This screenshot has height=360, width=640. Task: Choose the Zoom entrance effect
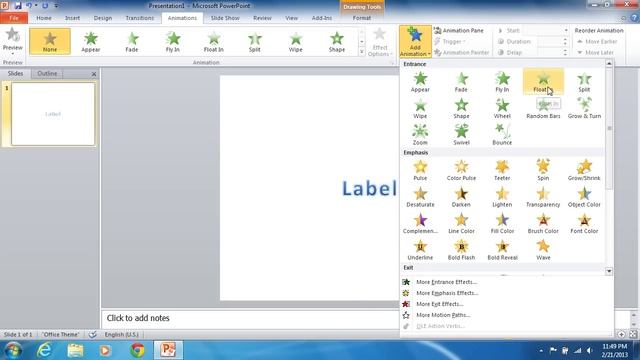point(420,135)
